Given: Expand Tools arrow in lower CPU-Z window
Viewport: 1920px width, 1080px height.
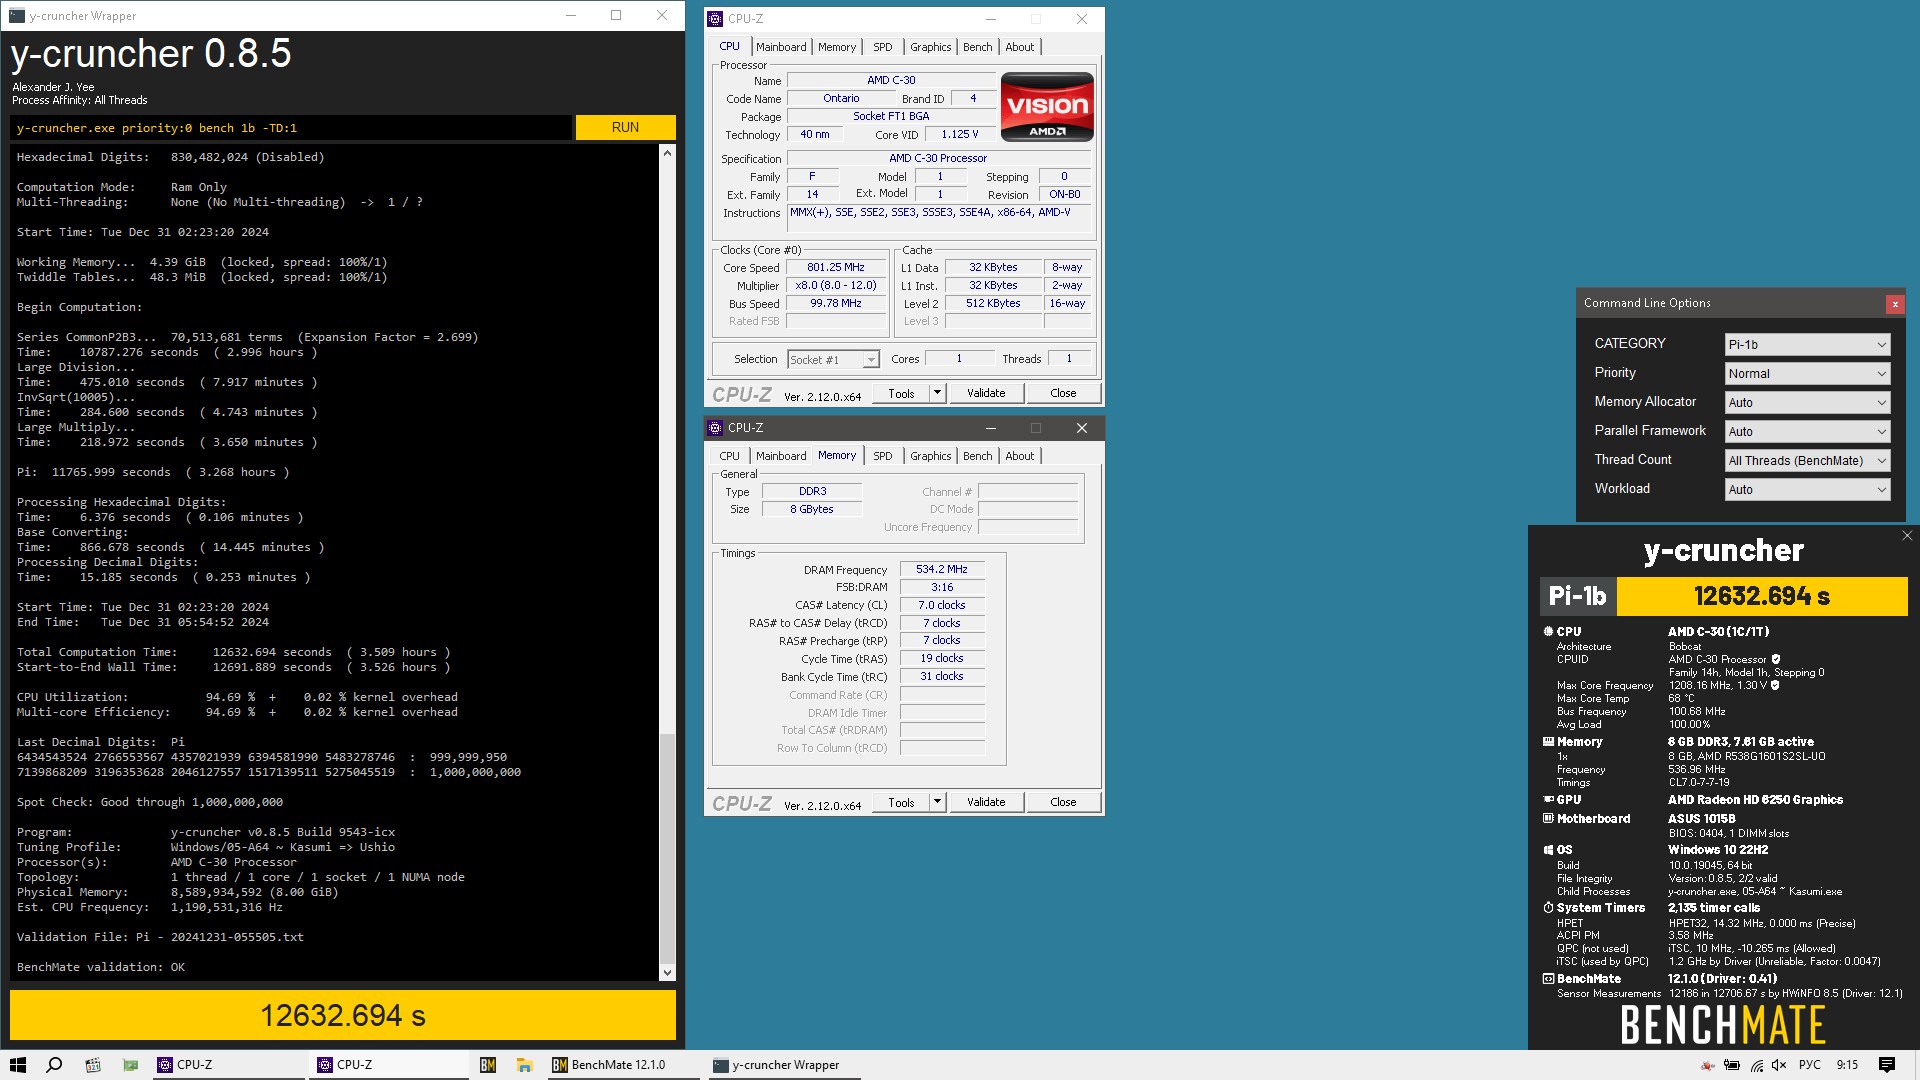Looking at the screenshot, I should [x=937, y=802].
